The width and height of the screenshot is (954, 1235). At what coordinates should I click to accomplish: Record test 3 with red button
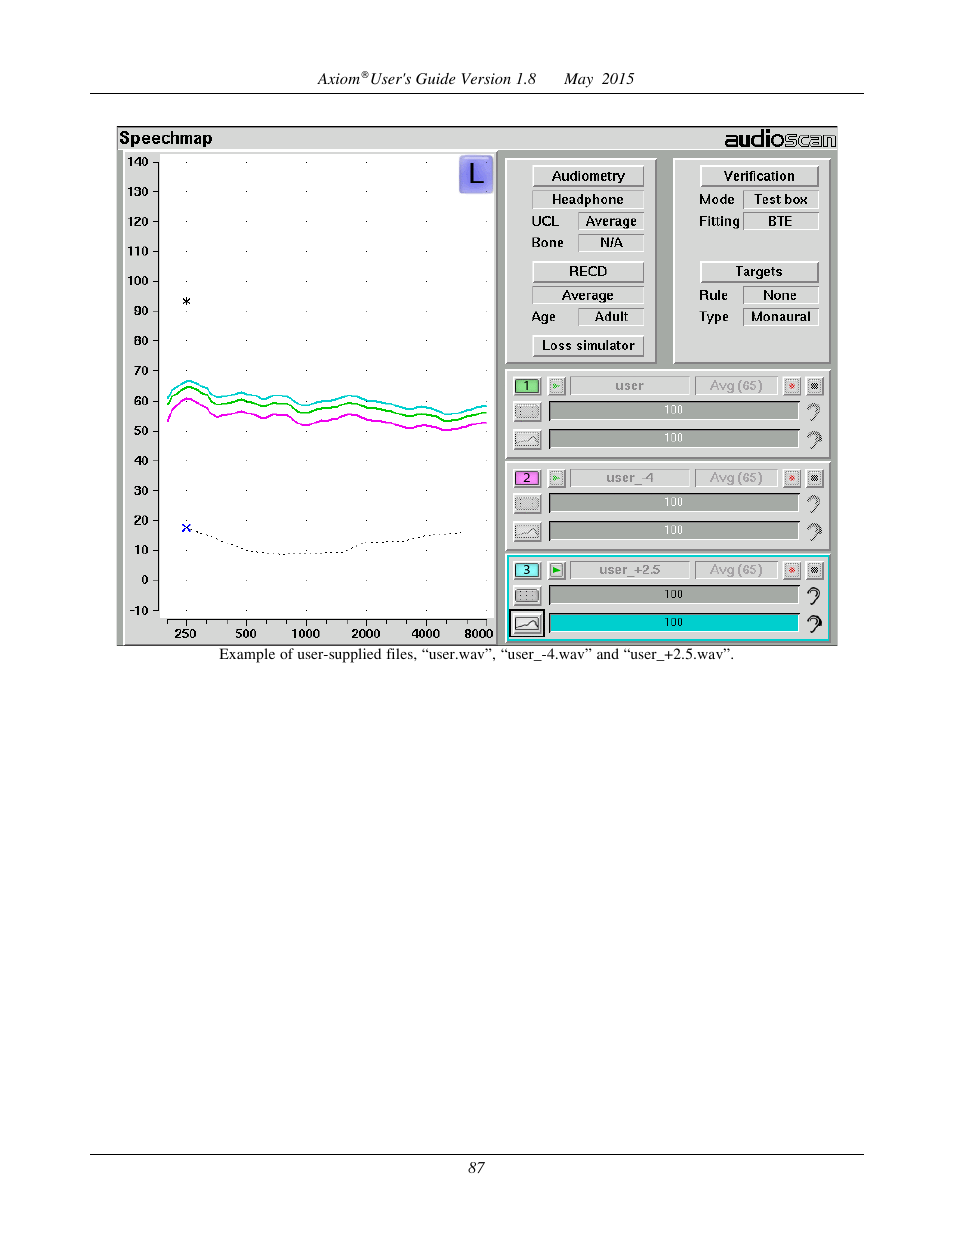point(792,570)
